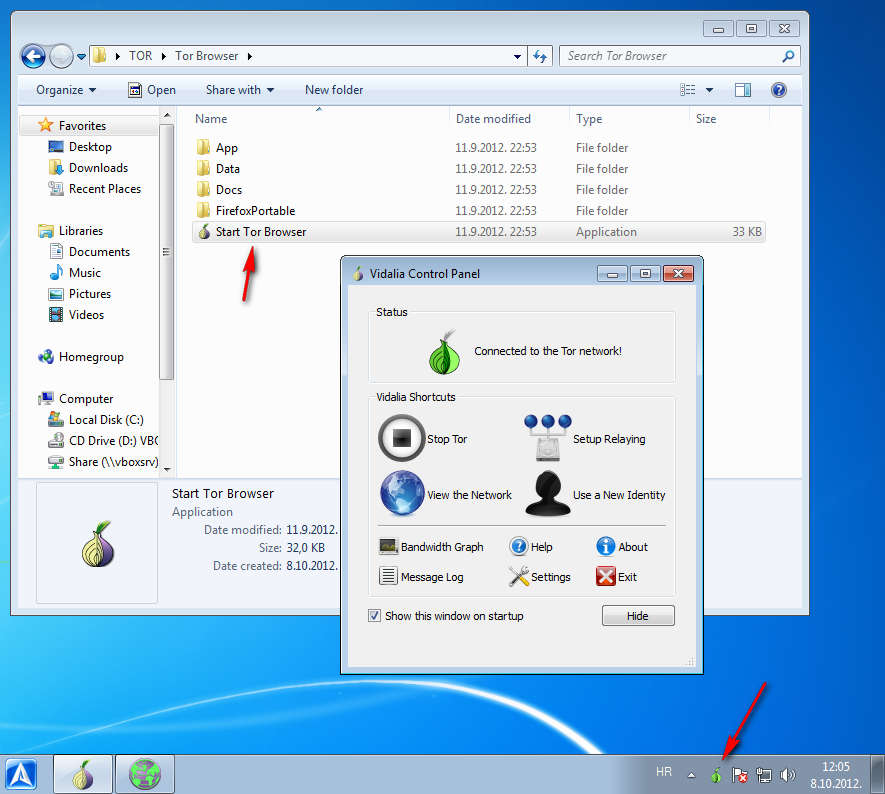Sort files by Date modified column

coord(493,119)
